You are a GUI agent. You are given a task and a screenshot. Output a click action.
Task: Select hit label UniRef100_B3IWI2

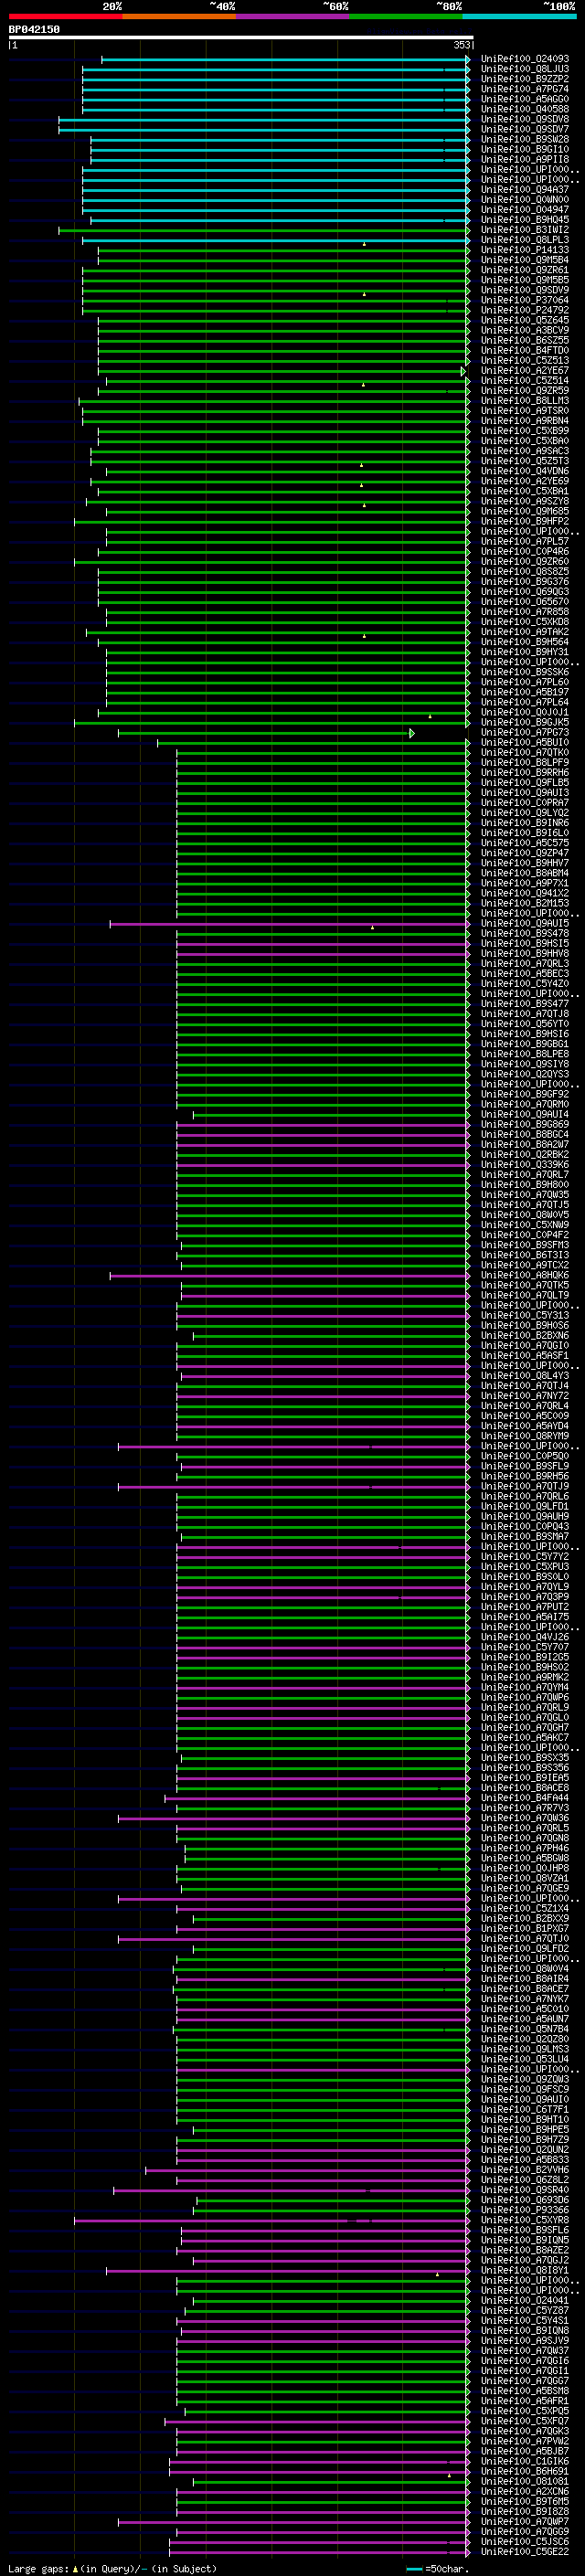525,230
